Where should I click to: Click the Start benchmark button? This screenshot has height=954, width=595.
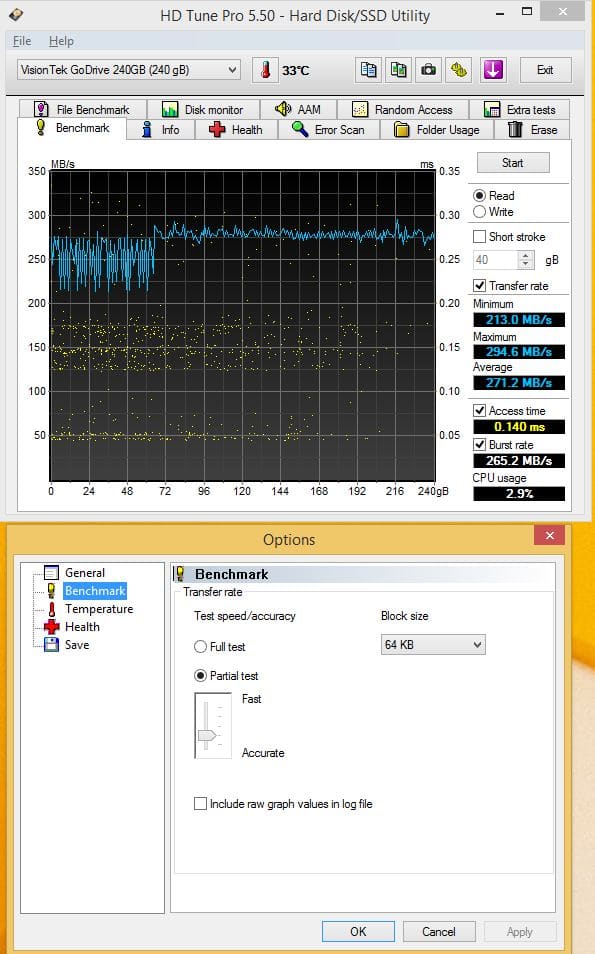pos(513,163)
